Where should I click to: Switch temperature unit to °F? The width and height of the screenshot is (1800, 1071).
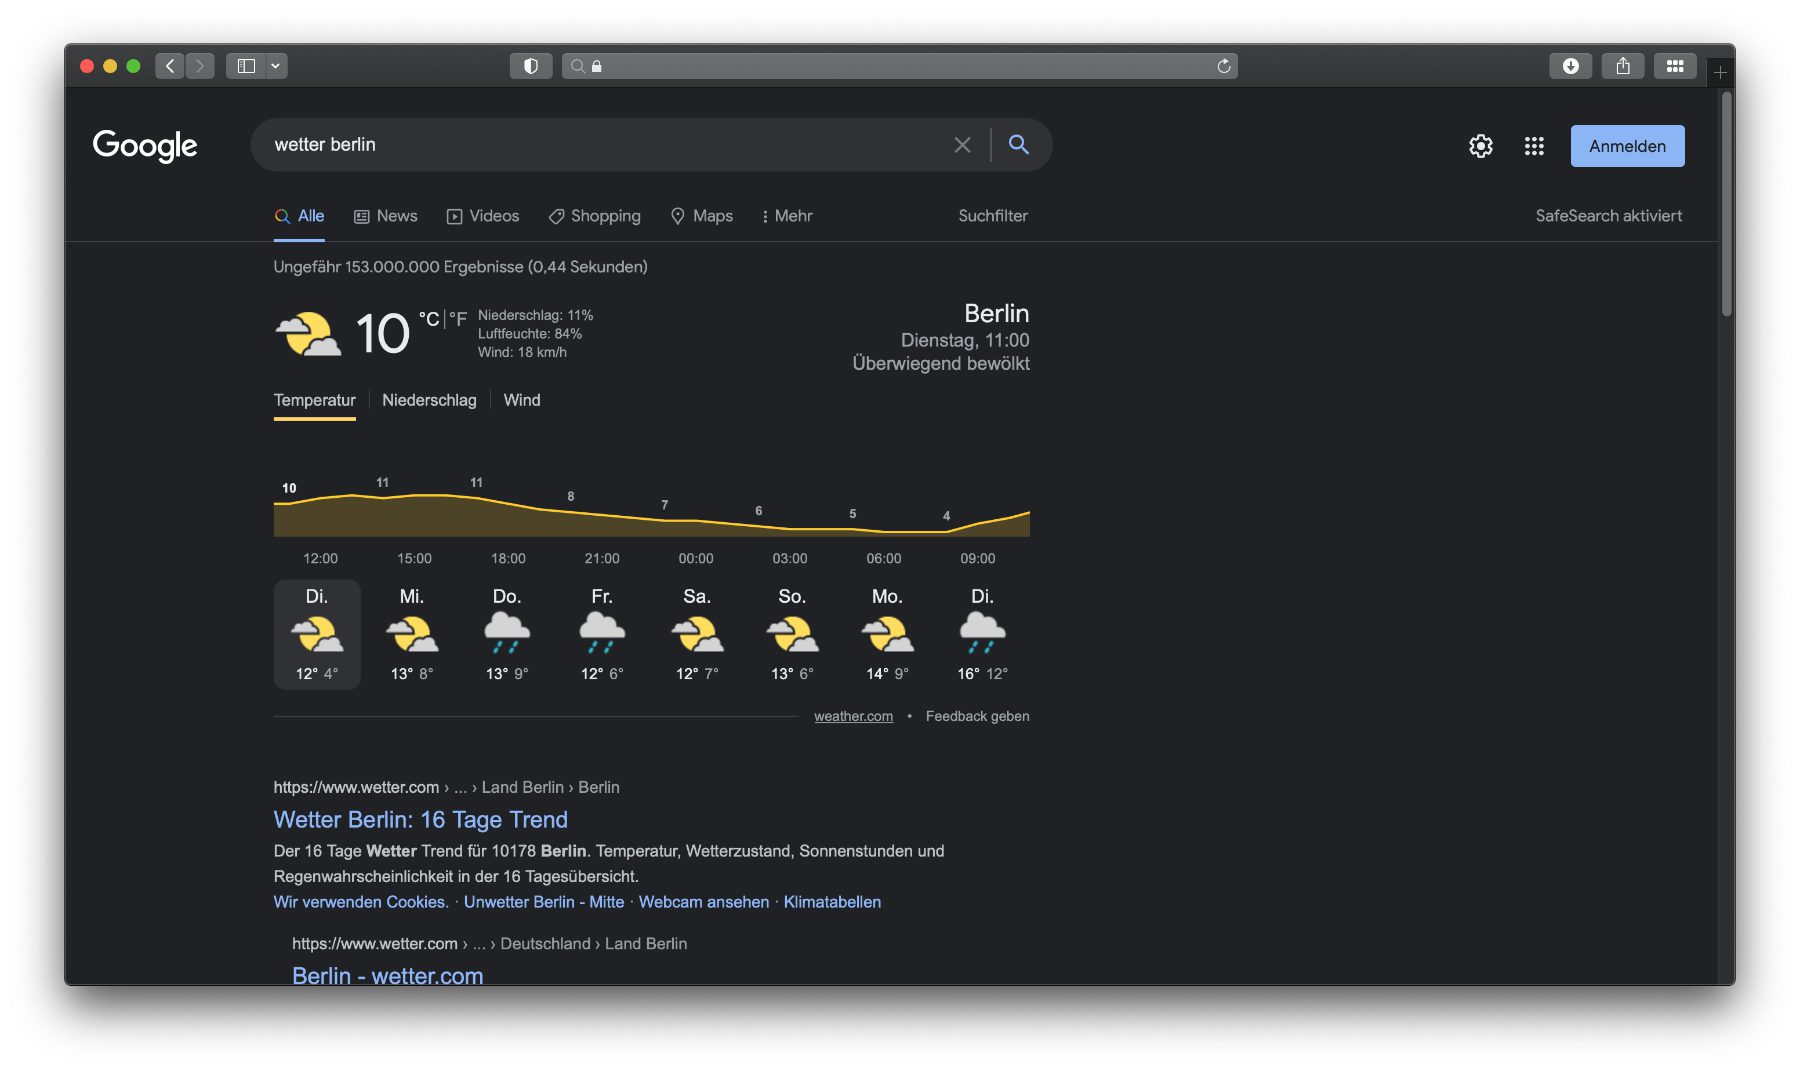[458, 319]
